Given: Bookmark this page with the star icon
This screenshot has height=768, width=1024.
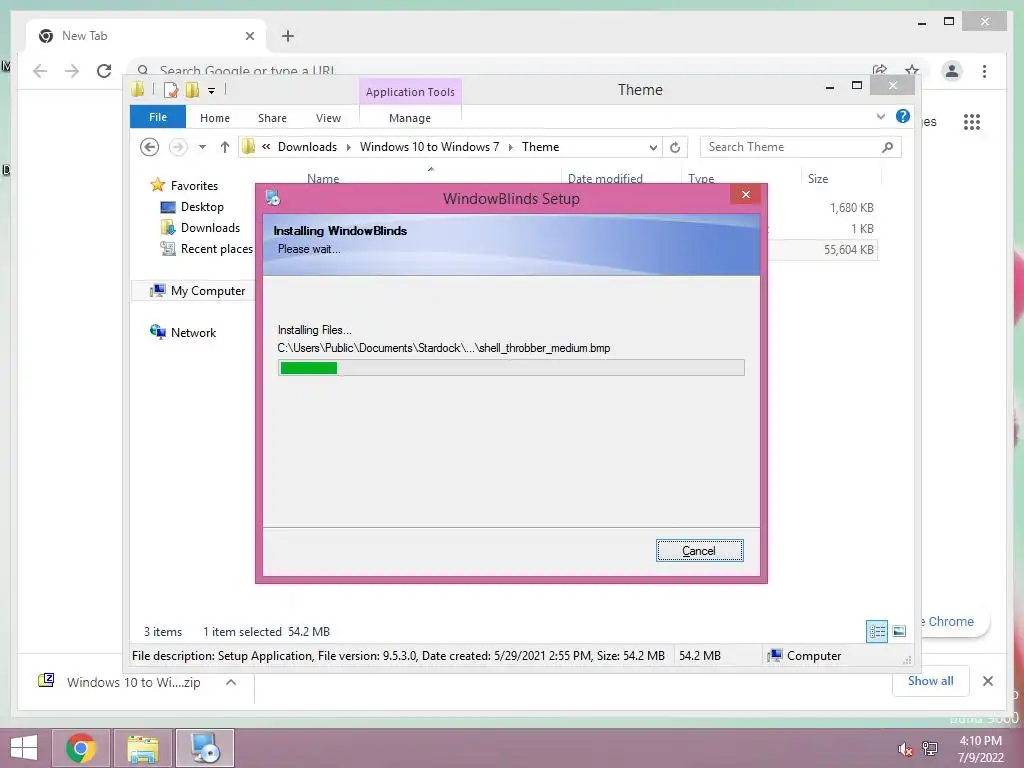Looking at the screenshot, I should point(912,70).
